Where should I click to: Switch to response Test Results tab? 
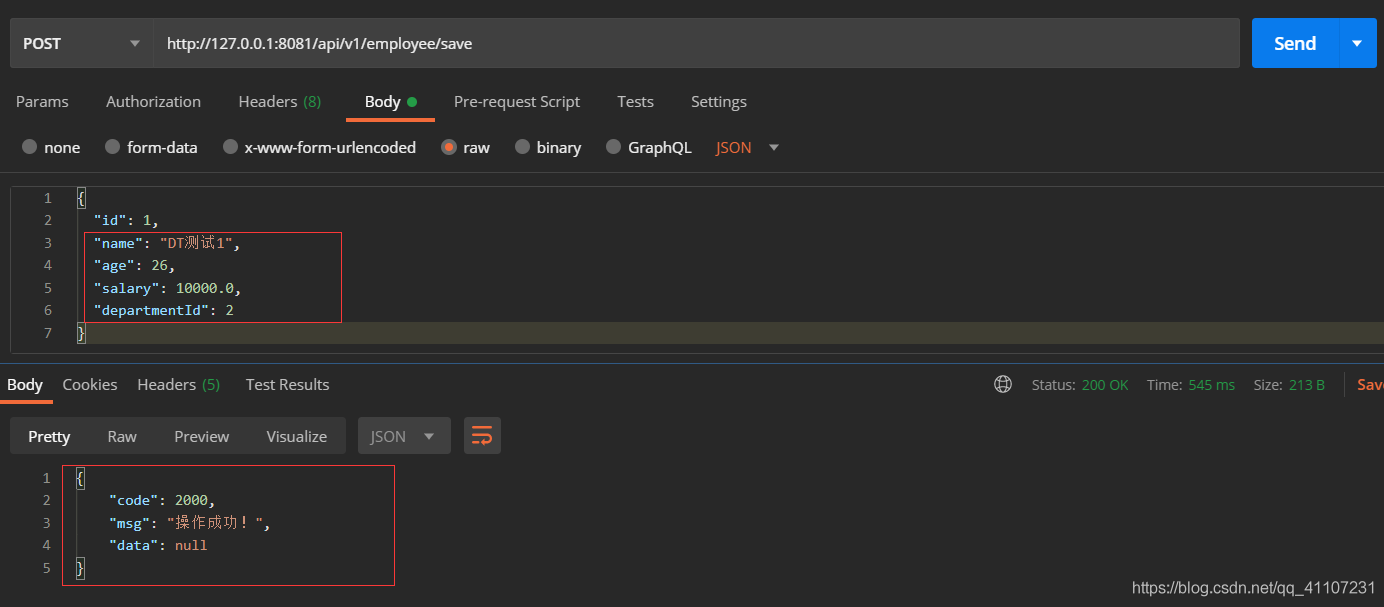[x=287, y=385]
